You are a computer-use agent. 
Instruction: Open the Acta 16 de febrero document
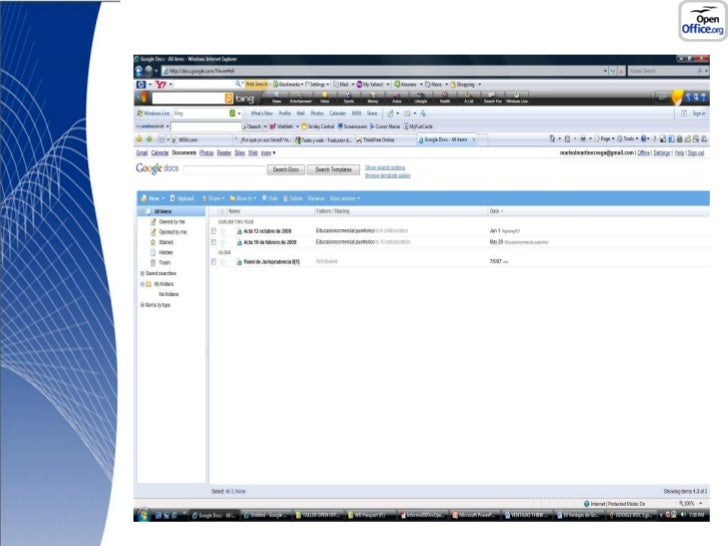270,242
